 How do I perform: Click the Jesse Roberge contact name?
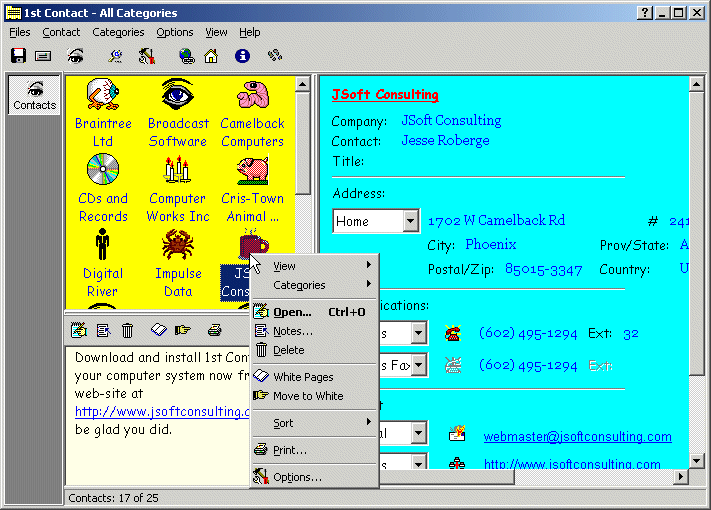pos(445,141)
